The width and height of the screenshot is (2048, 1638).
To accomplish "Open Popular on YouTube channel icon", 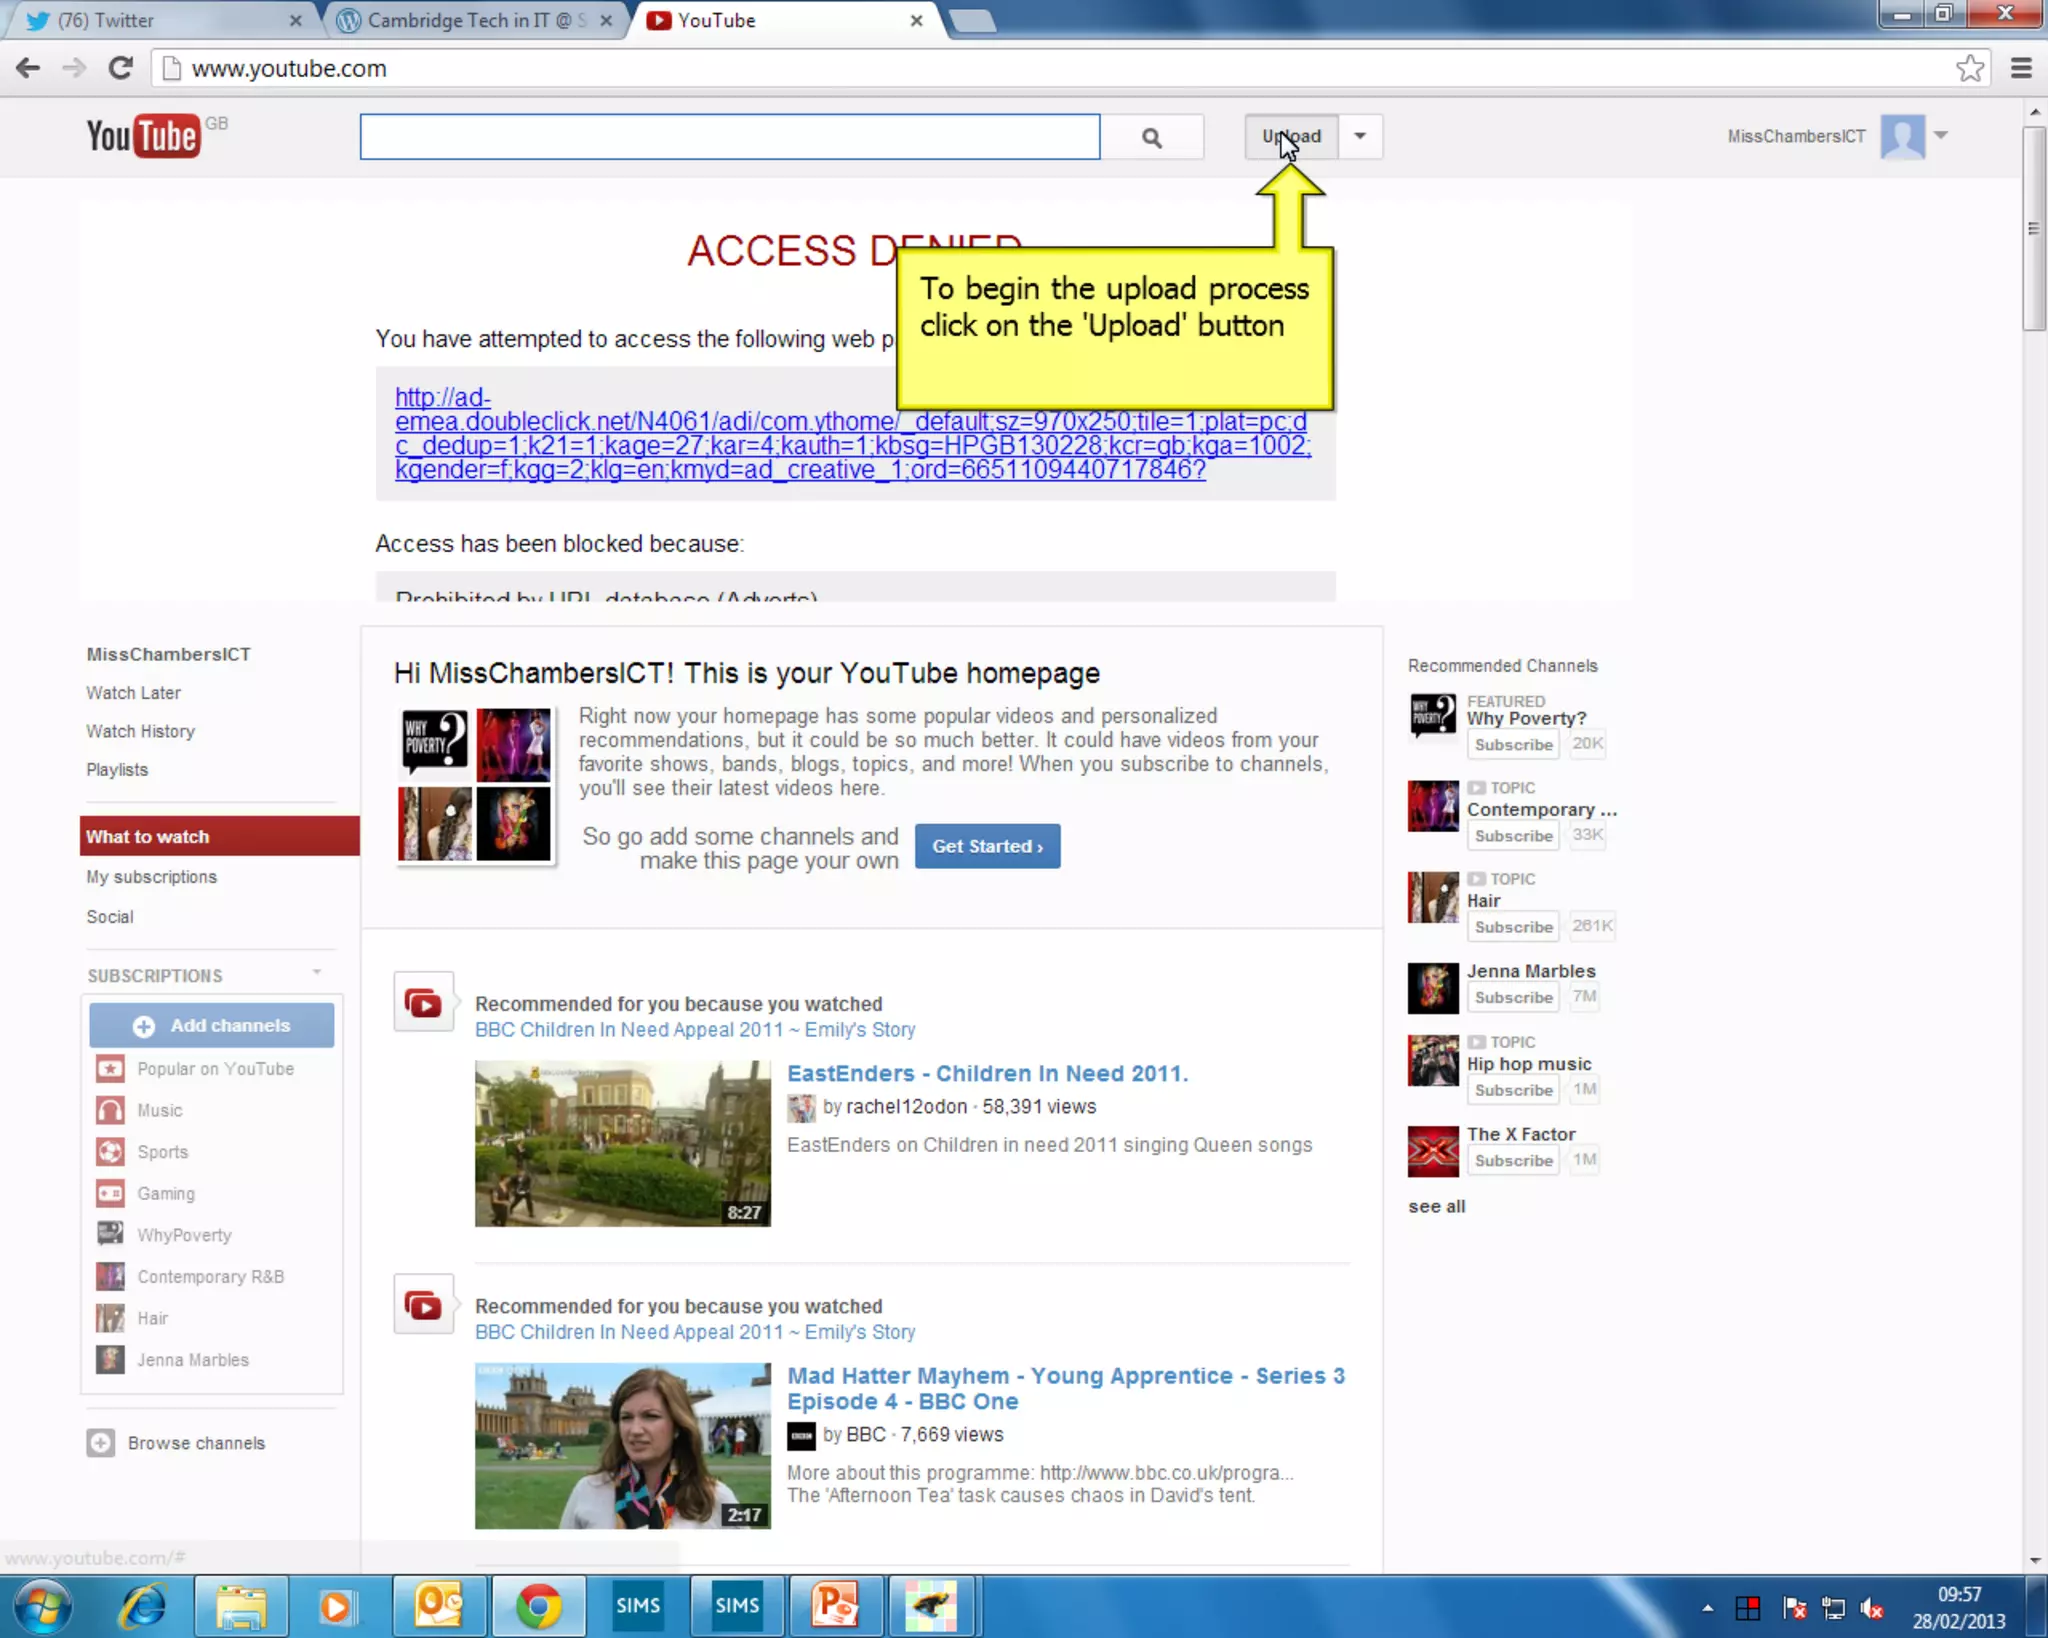I will 110,1069.
